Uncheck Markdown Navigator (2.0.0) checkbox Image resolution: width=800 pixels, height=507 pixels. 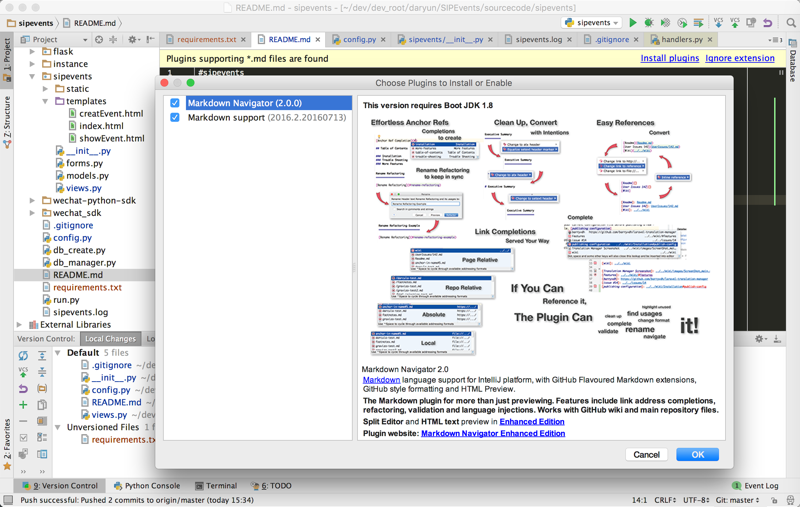click(x=175, y=103)
